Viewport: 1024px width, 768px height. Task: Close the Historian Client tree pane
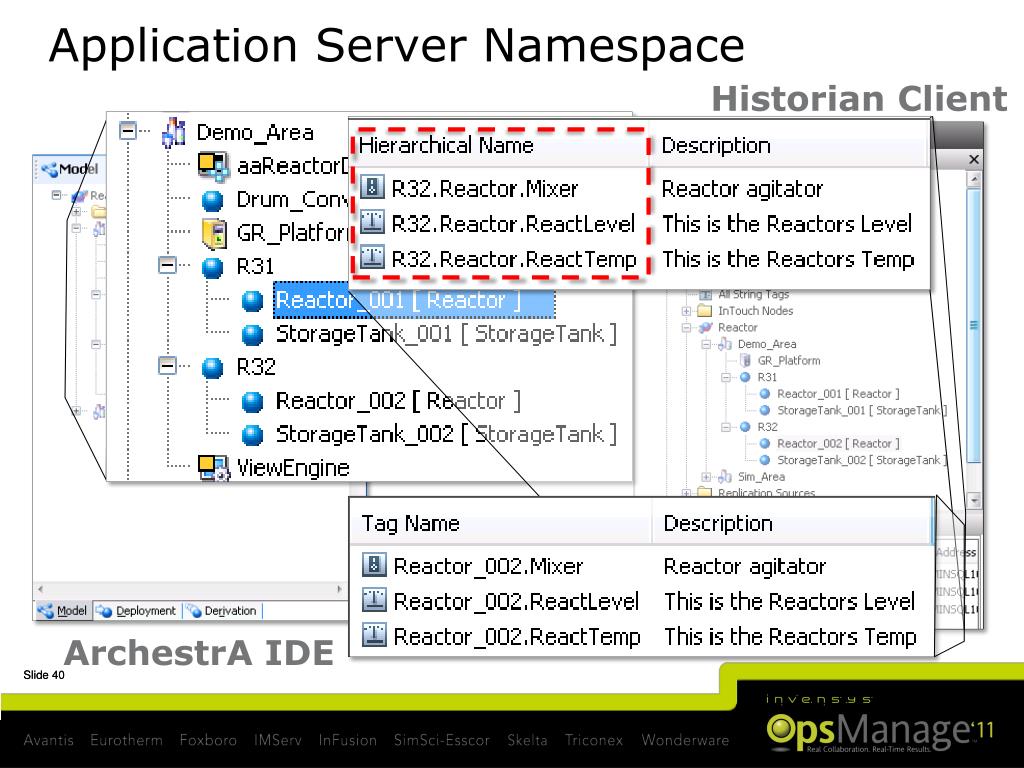(x=974, y=159)
